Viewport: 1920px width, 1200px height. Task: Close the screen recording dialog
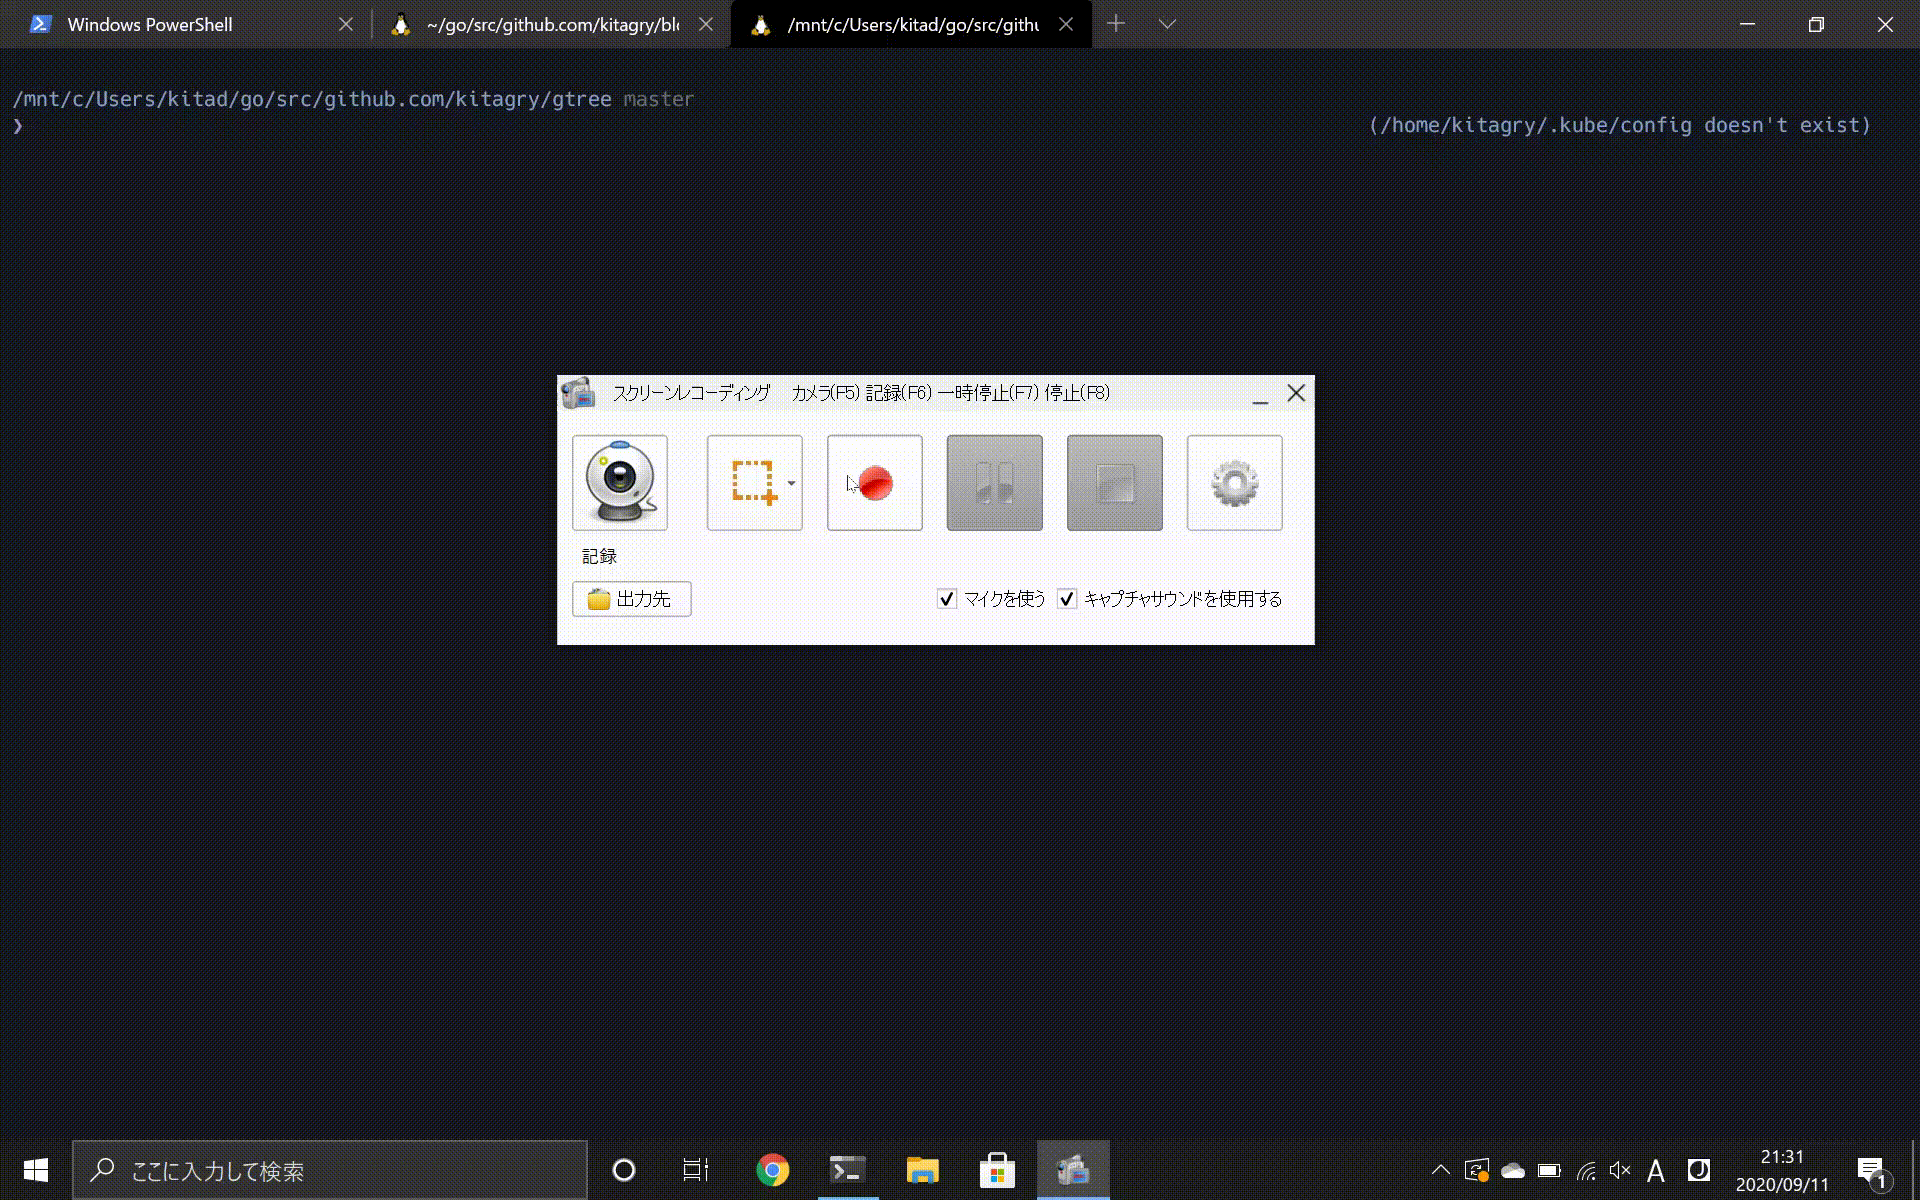pyautogui.click(x=1296, y=393)
